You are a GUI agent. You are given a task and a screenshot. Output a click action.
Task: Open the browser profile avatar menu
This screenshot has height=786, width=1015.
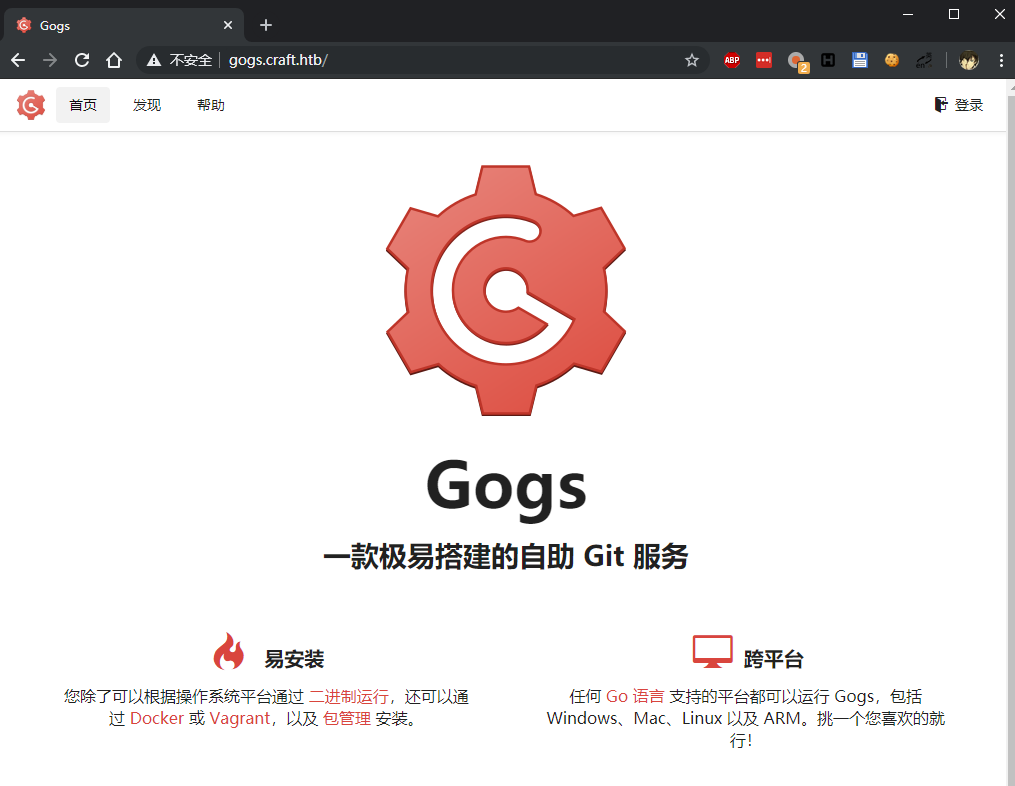(x=967, y=60)
